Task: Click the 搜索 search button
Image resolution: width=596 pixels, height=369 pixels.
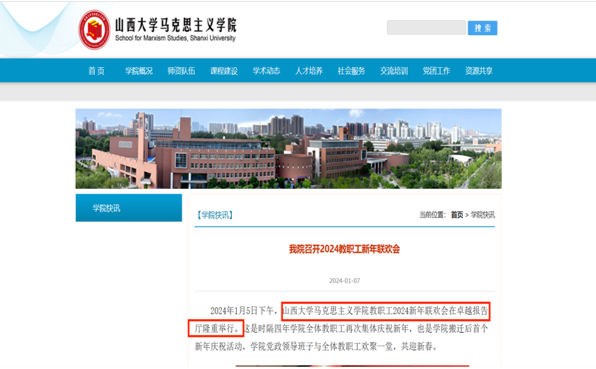Action: pos(482,28)
